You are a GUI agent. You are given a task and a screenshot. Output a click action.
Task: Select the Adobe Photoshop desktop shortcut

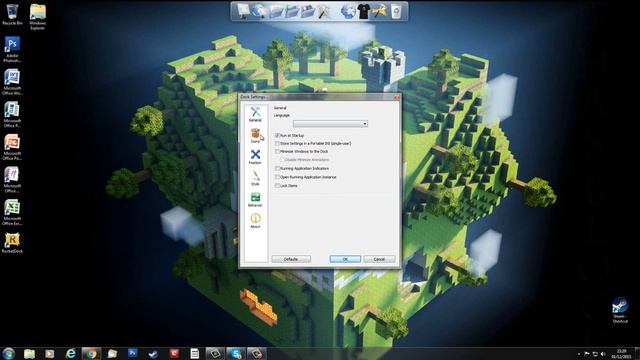pos(12,49)
